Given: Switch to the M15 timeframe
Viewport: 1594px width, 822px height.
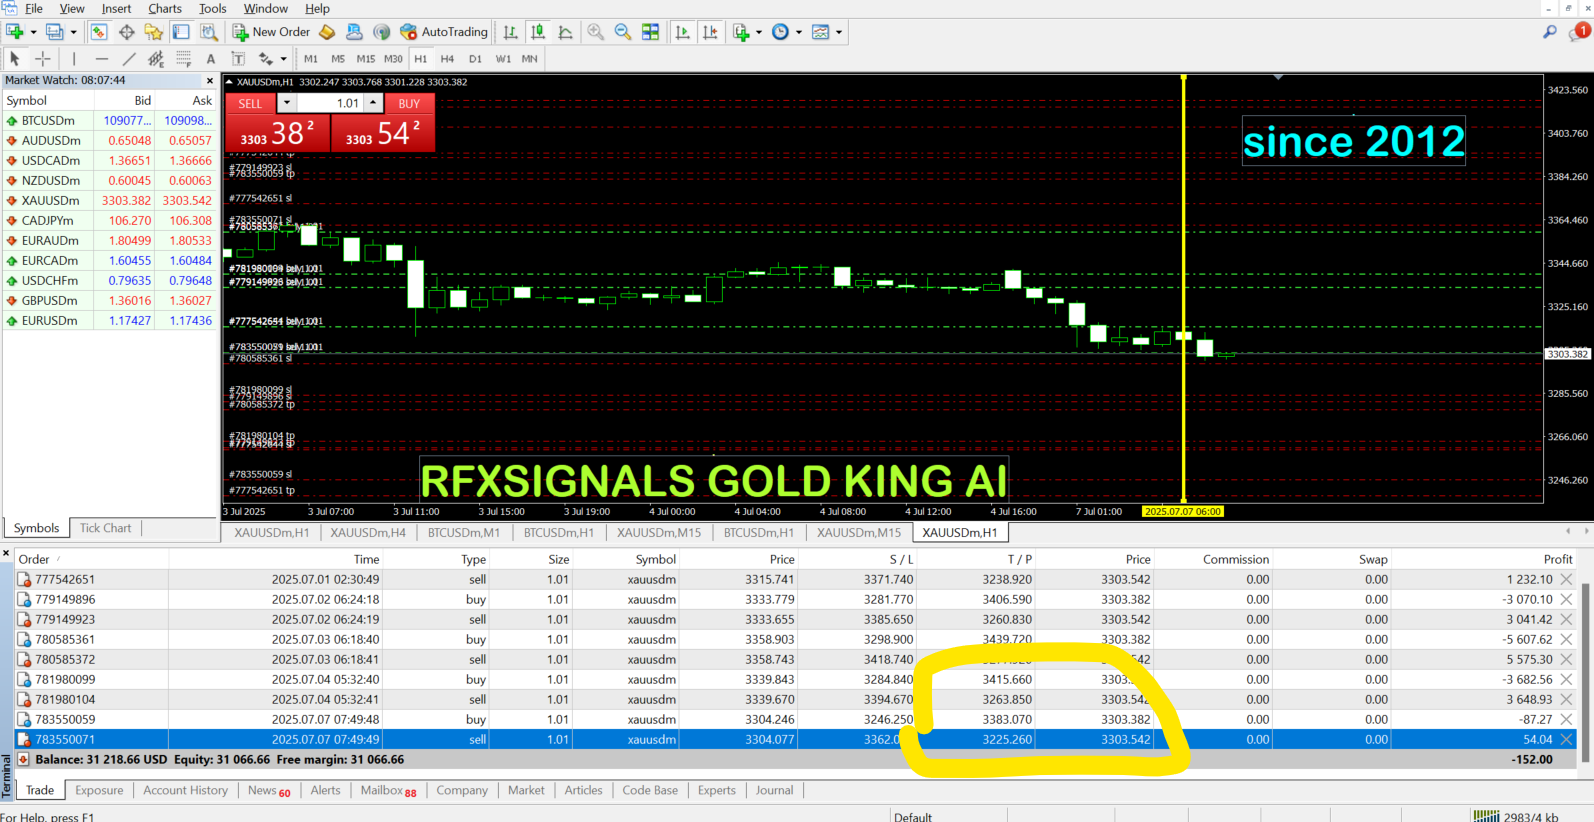Looking at the screenshot, I should coord(366,59).
